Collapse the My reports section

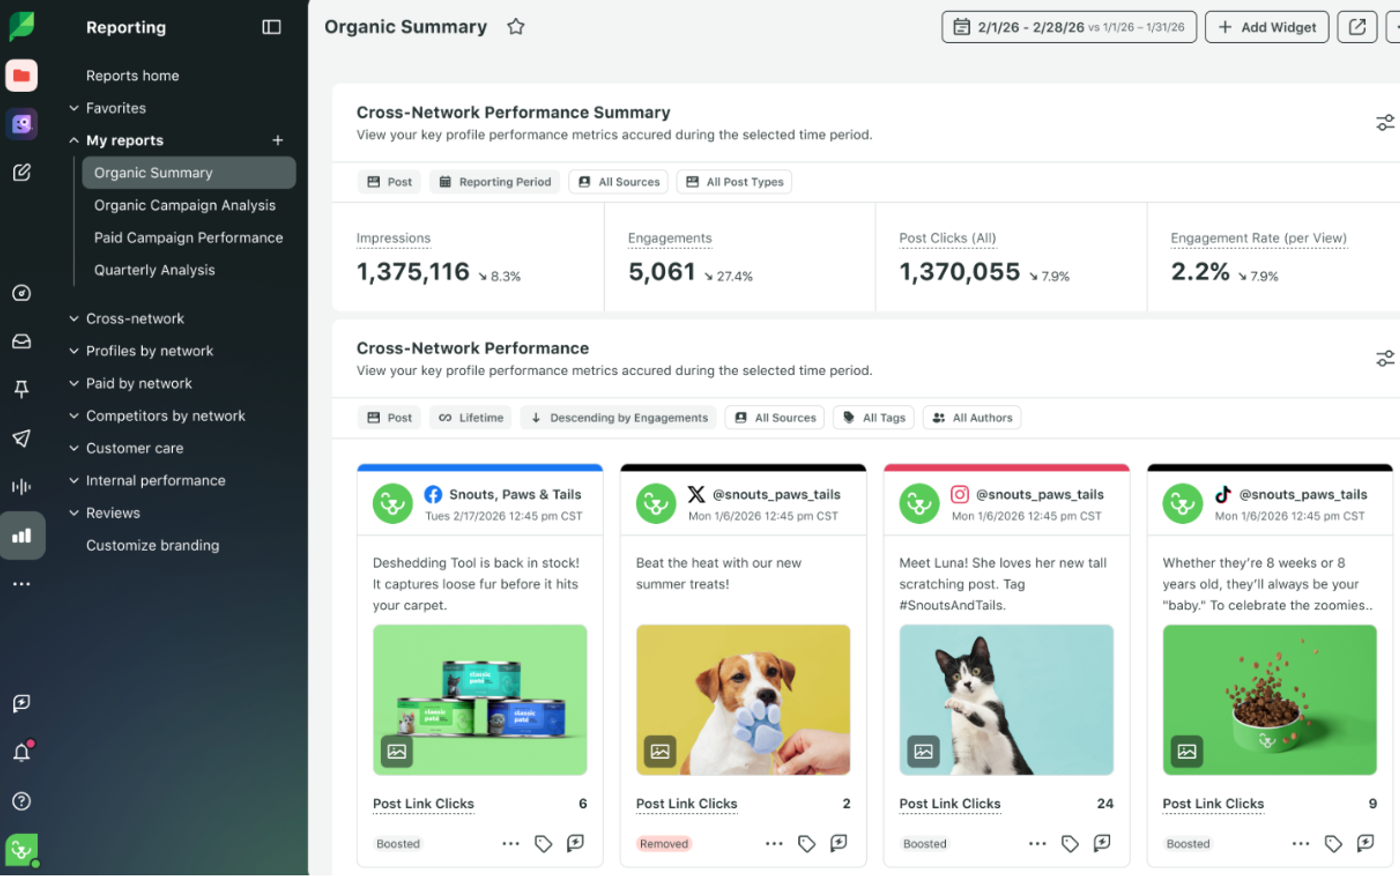[x=116, y=141]
